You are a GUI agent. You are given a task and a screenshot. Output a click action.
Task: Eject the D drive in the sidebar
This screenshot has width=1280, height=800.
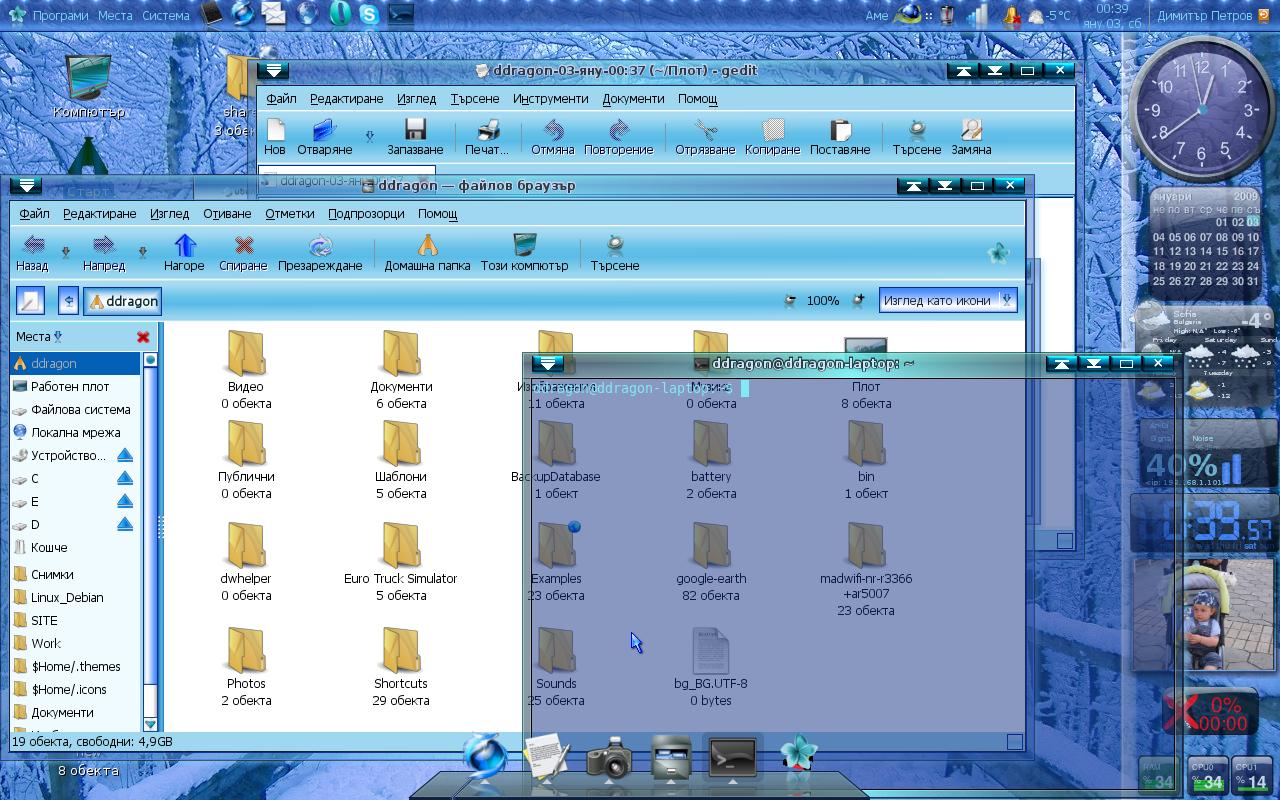point(125,524)
